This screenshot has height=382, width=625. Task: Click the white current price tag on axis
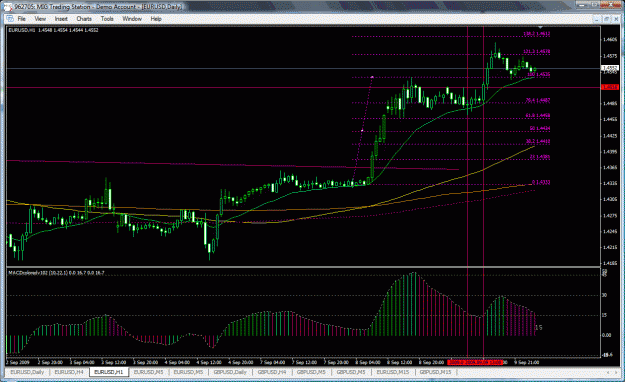pos(610,68)
